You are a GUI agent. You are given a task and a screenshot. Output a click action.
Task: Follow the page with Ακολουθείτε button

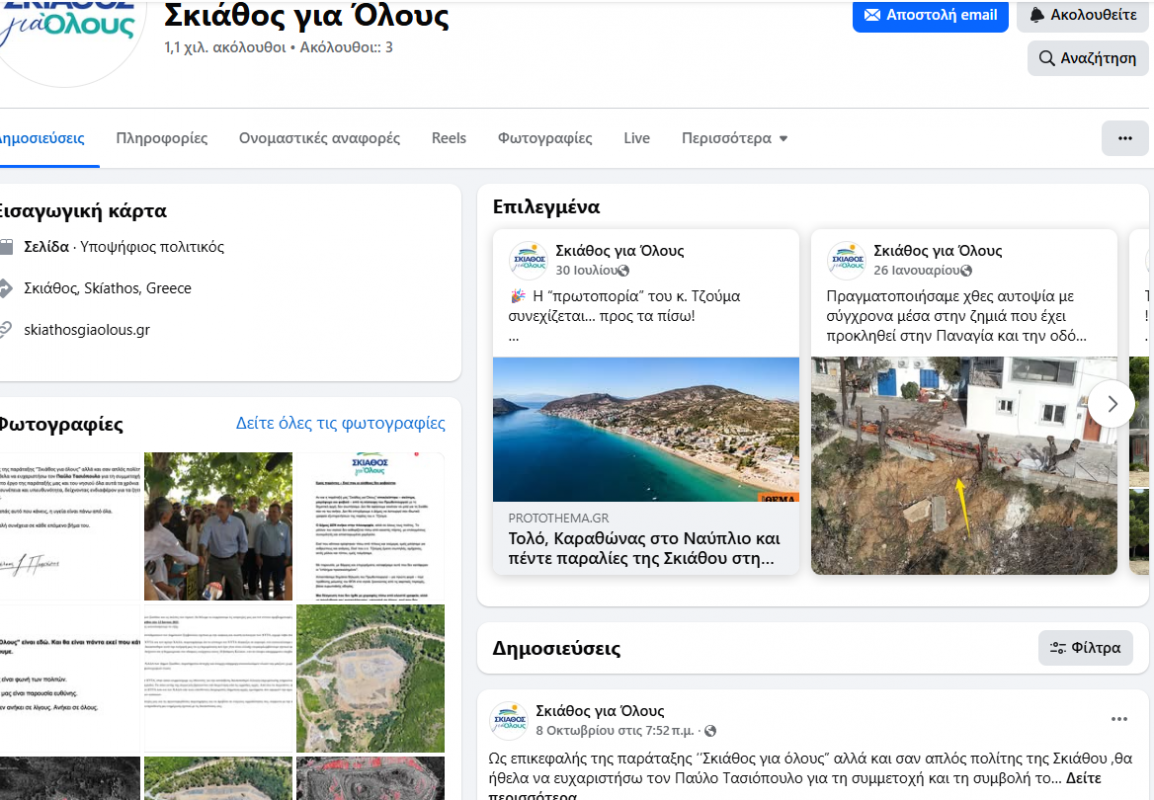[x=1084, y=15]
